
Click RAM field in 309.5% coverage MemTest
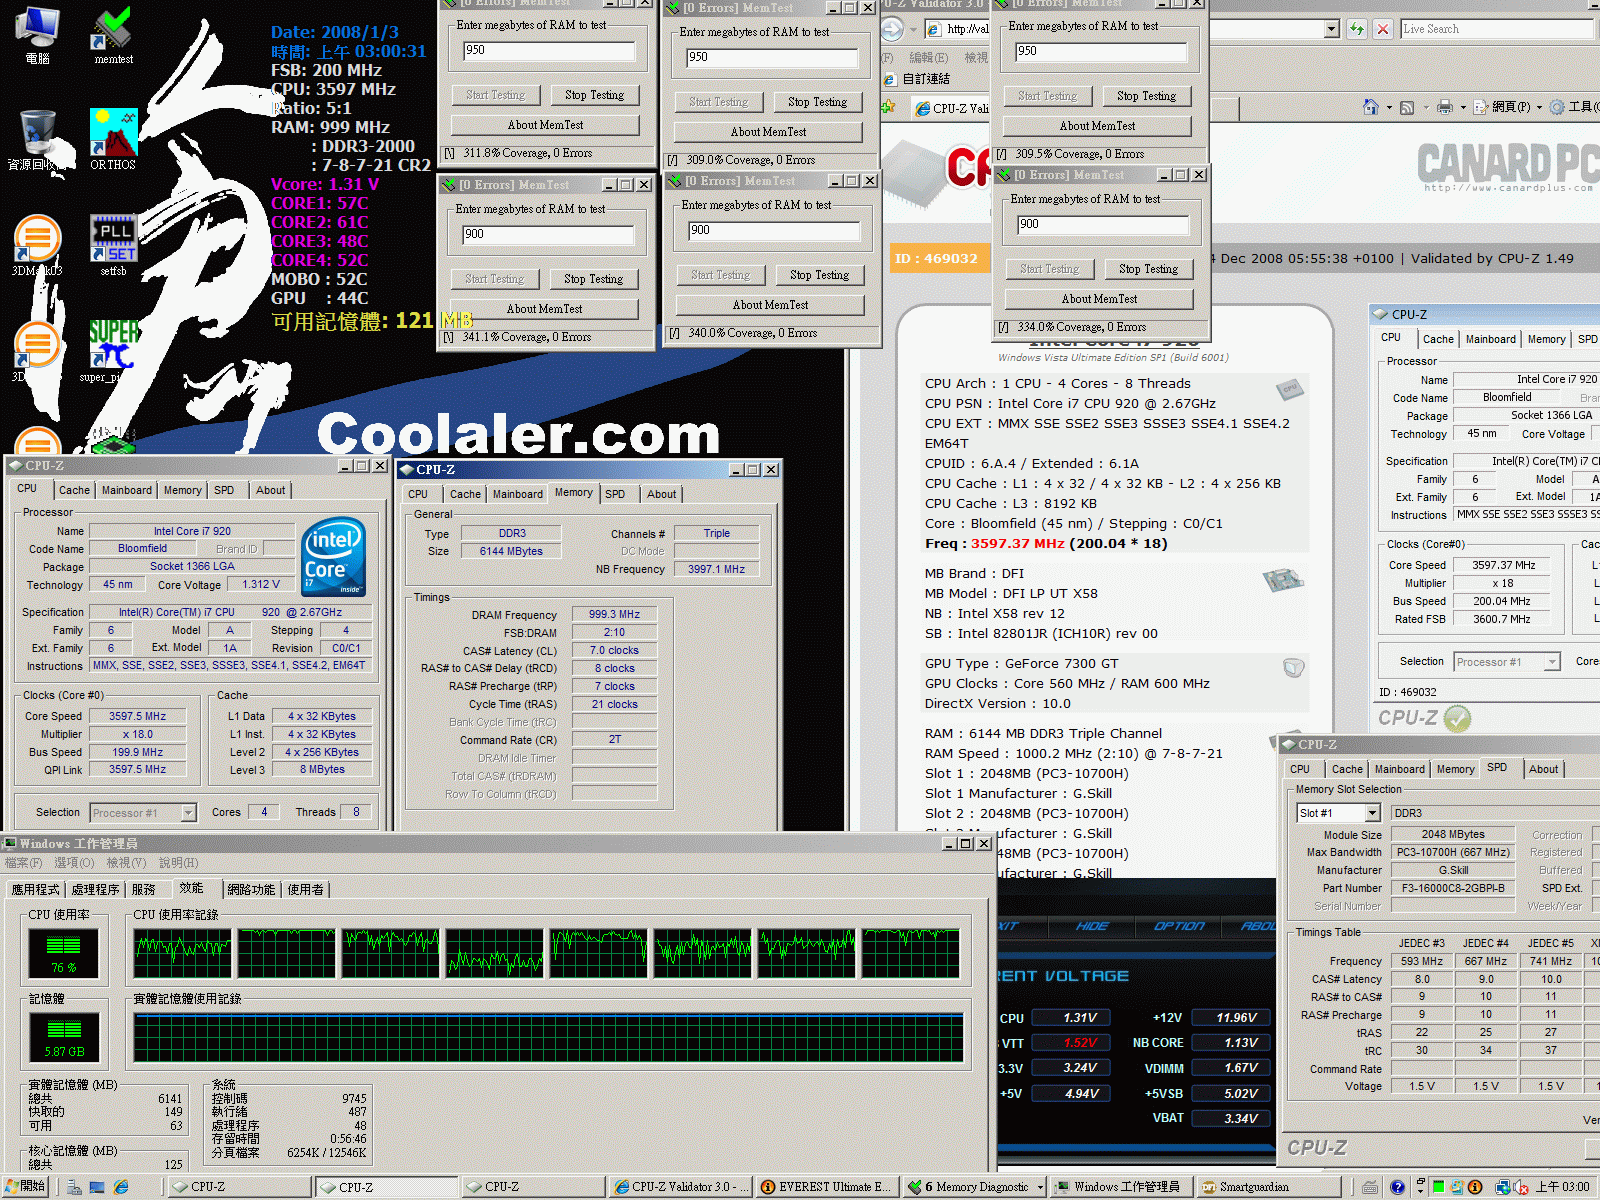(1100, 51)
